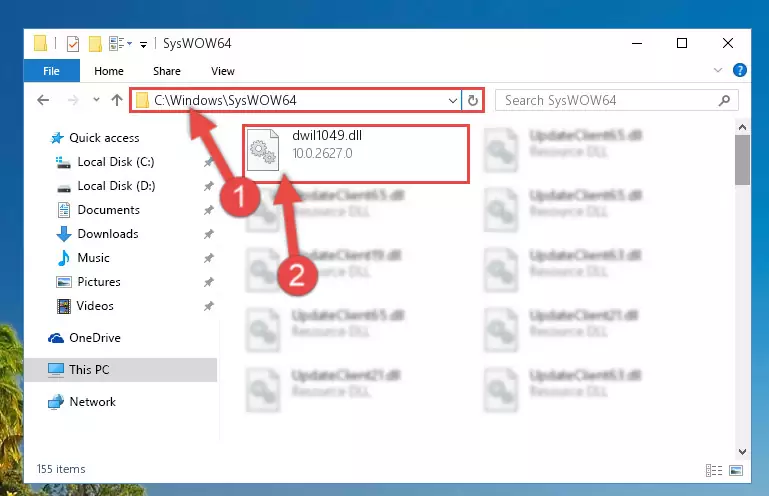Open Local Disk (D:) in sidebar
This screenshot has width=769, height=496.
point(106,186)
